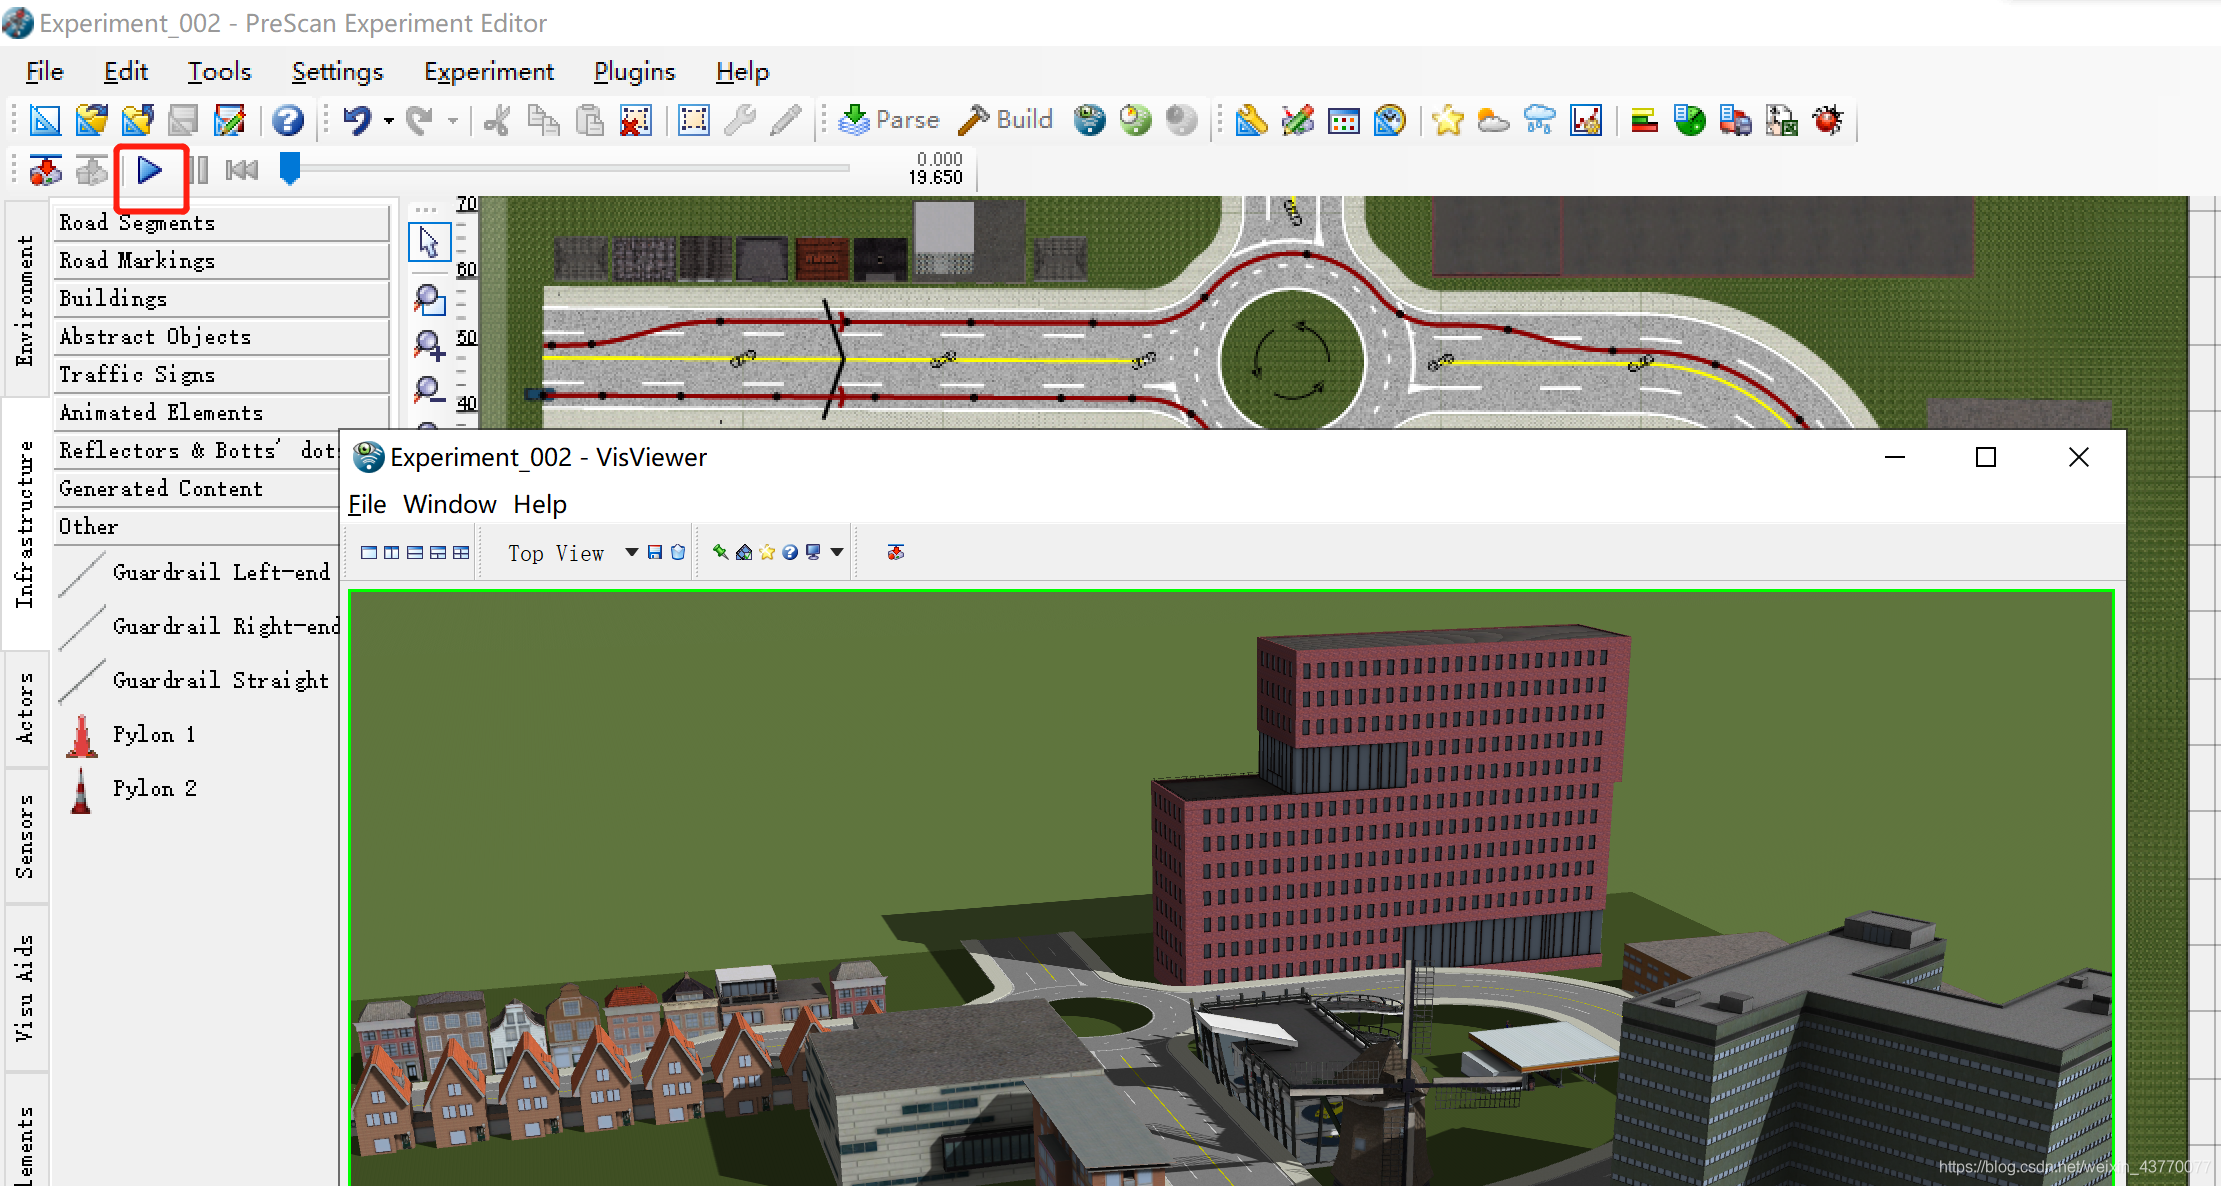Click the yellow star toolbar icon
2221x1186 pixels.
1447,120
